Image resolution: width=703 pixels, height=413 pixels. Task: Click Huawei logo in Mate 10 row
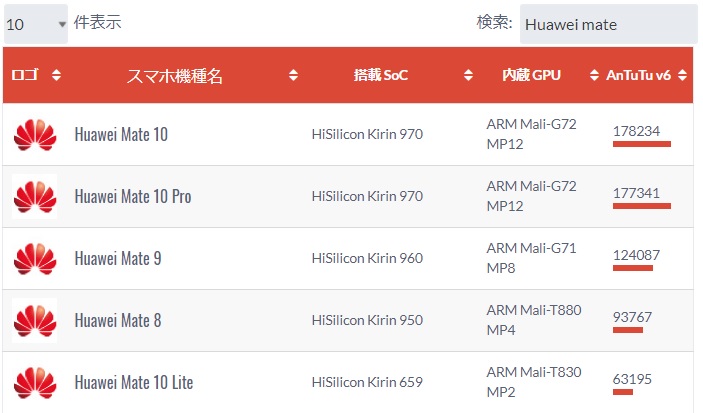pyautogui.click(x=35, y=135)
